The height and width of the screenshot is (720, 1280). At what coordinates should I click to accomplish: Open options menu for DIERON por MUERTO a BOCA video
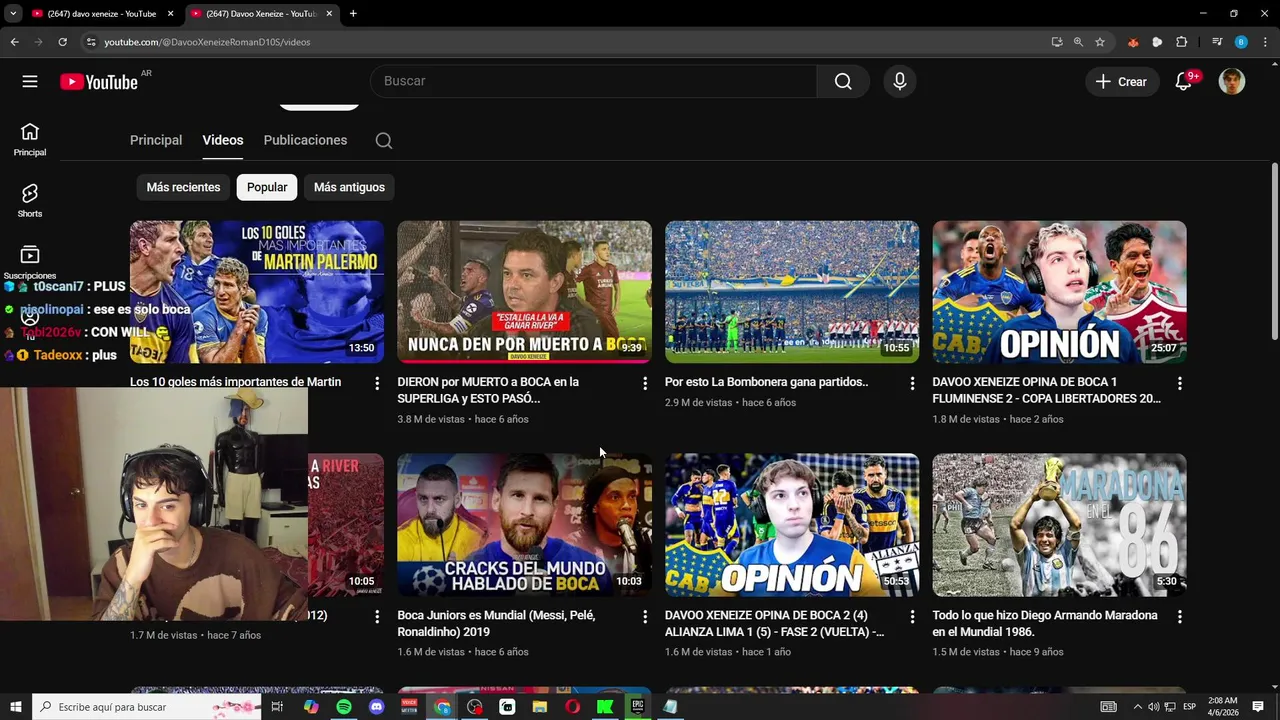click(x=645, y=383)
